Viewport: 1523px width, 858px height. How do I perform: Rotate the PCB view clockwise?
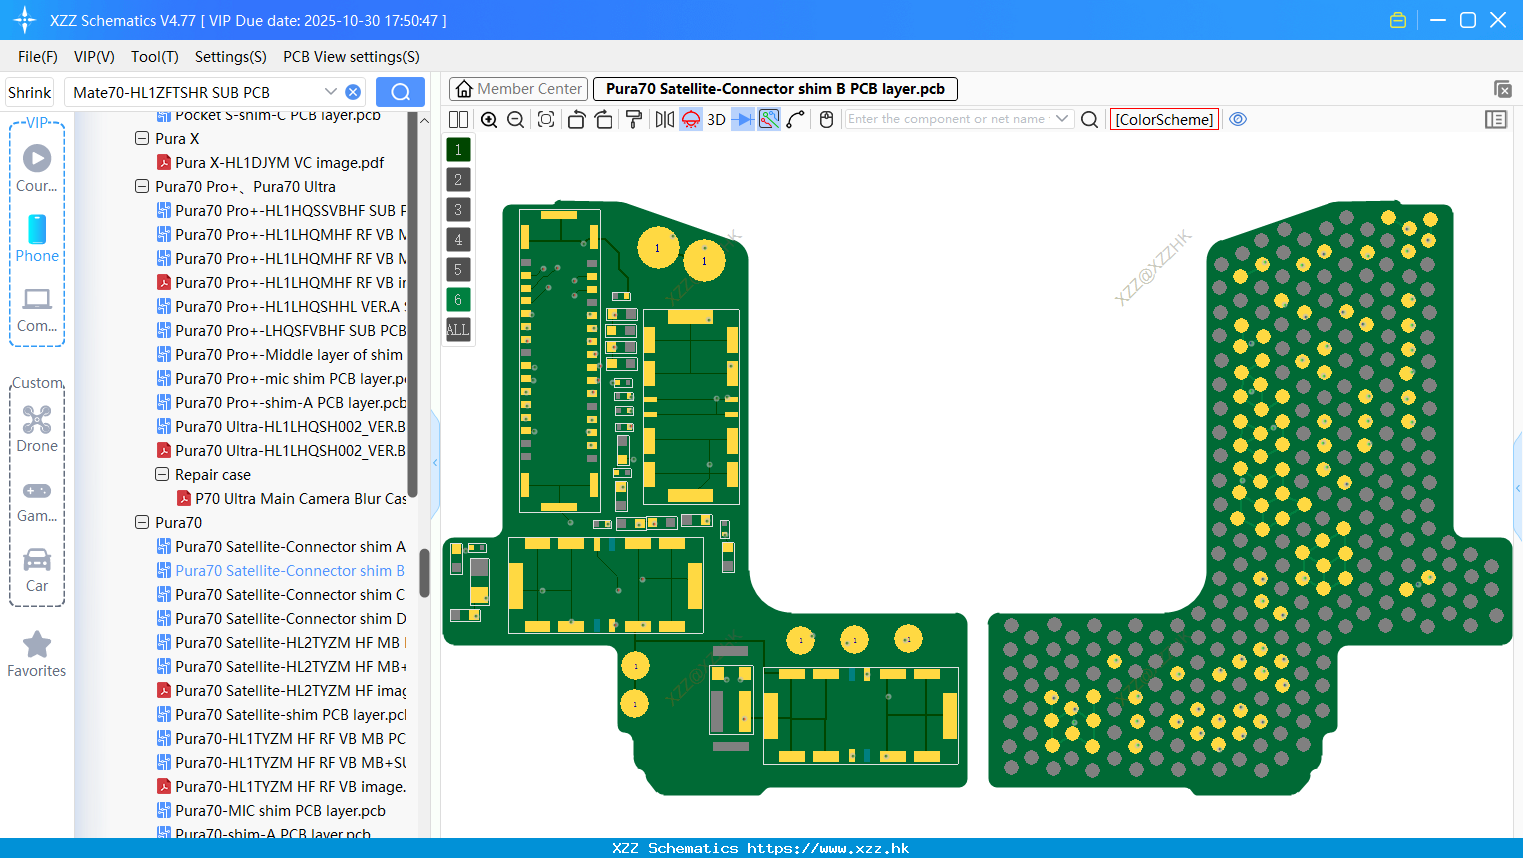[603, 119]
